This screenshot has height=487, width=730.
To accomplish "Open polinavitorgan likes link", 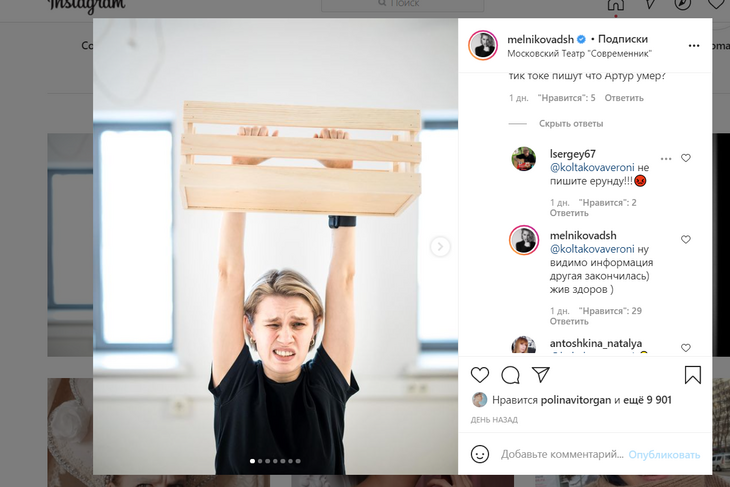I will [x=575, y=400].
